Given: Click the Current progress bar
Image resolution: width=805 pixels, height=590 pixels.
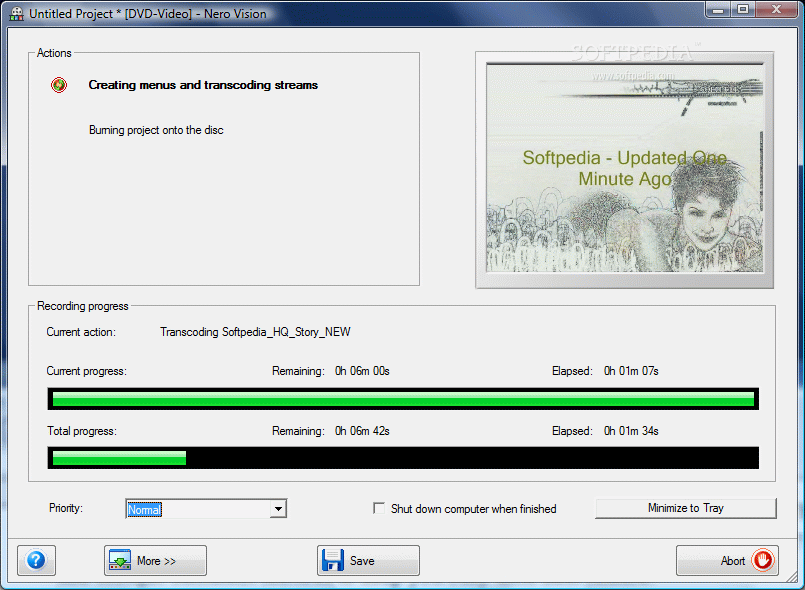Looking at the screenshot, I should coord(403,399).
